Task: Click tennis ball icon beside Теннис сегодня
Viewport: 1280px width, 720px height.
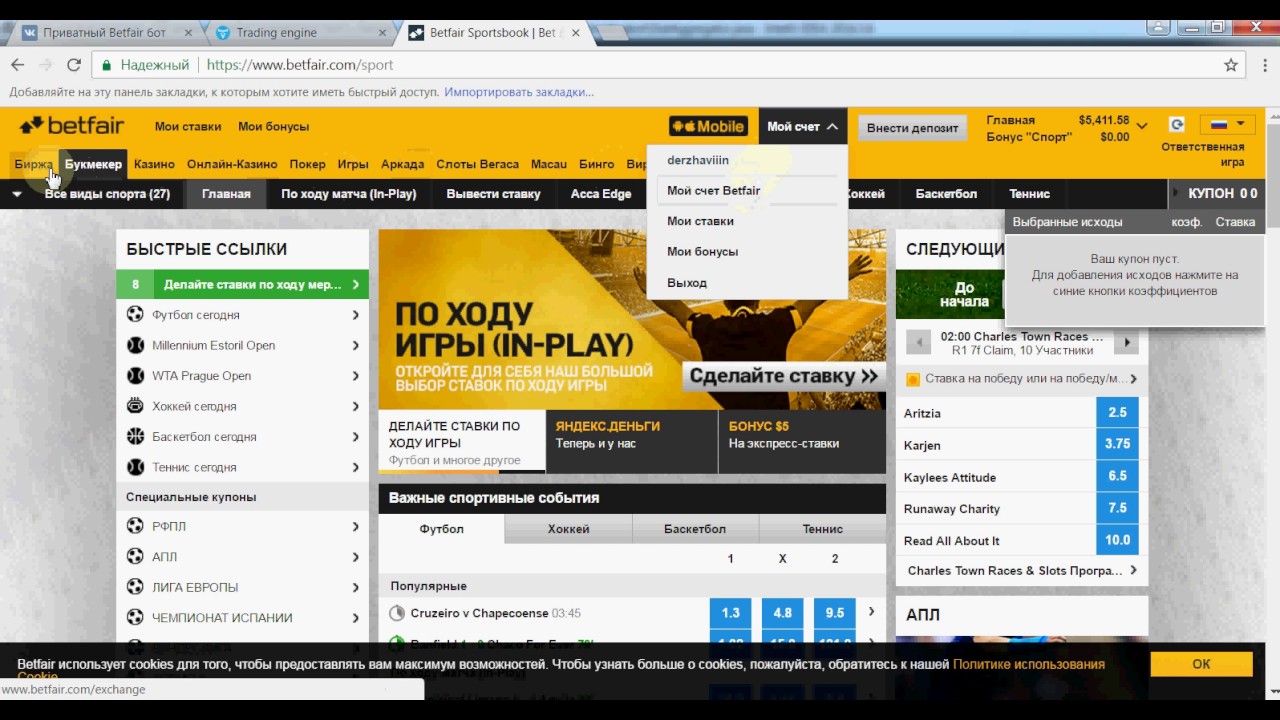Action: tap(135, 467)
